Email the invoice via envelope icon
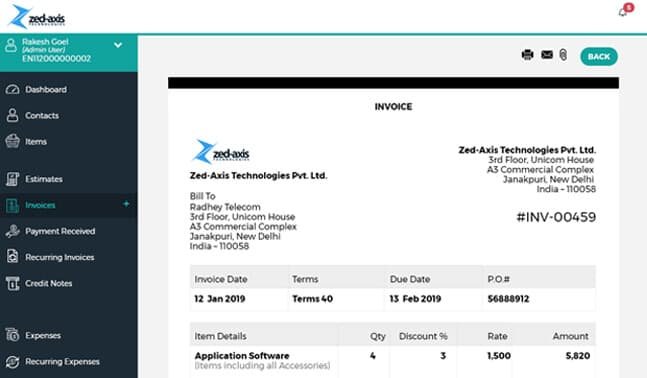 coord(547,54)
